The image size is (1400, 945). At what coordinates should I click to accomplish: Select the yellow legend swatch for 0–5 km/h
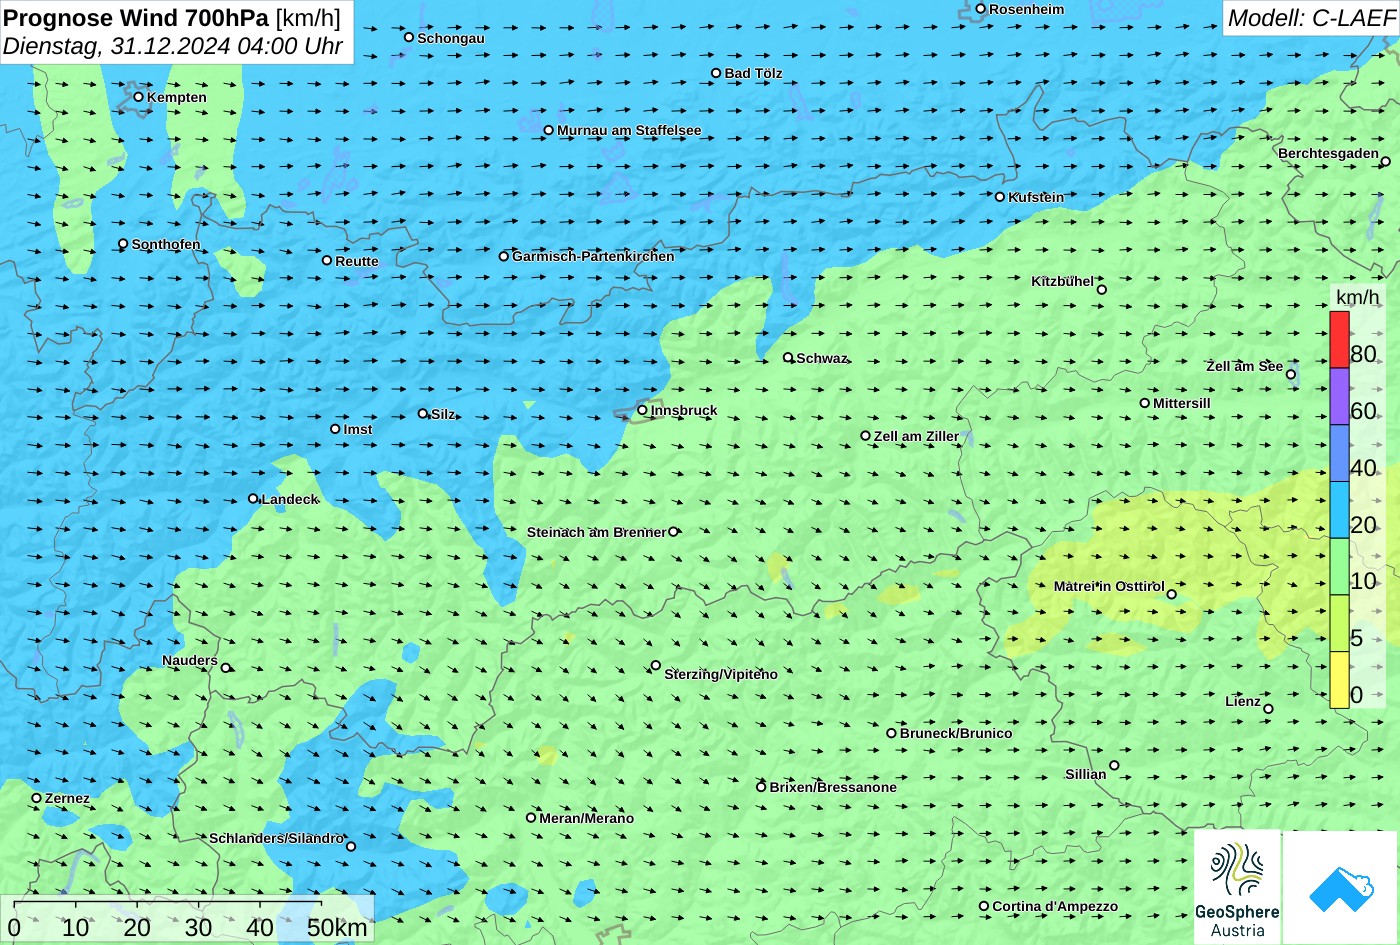click(x=1339, y=680)
